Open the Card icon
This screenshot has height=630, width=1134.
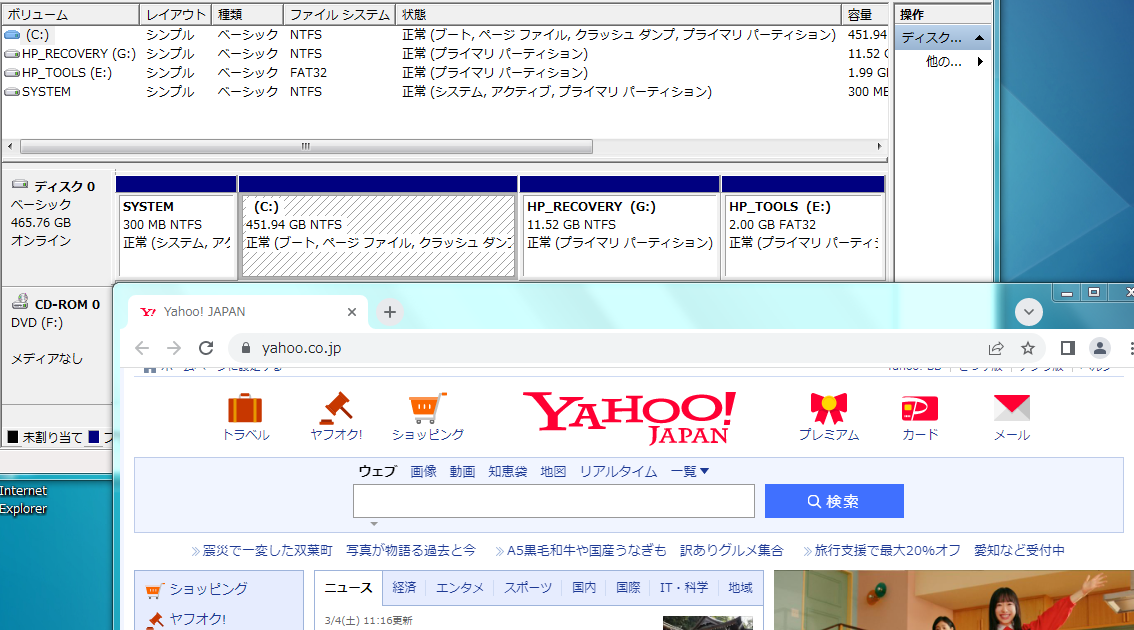coord(920,409)
